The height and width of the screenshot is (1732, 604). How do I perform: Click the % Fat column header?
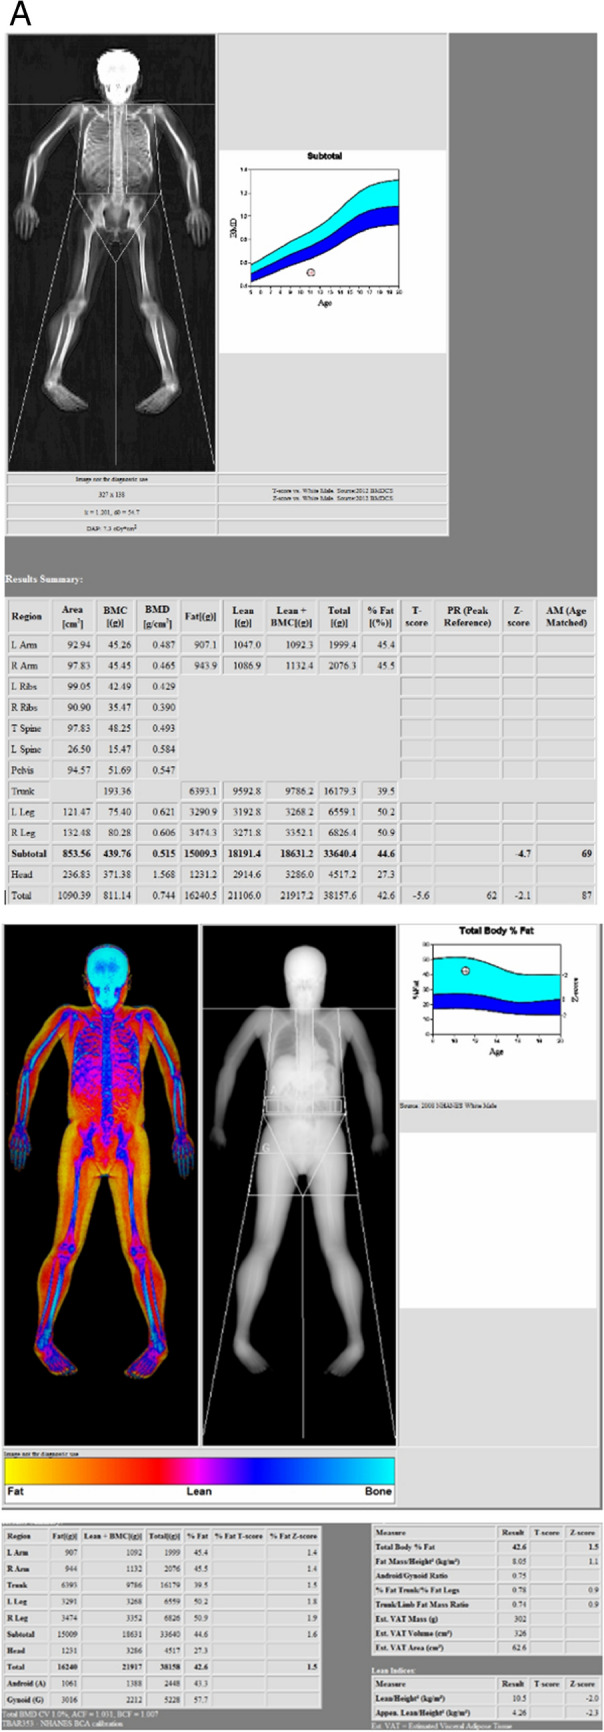pos(380,616)
